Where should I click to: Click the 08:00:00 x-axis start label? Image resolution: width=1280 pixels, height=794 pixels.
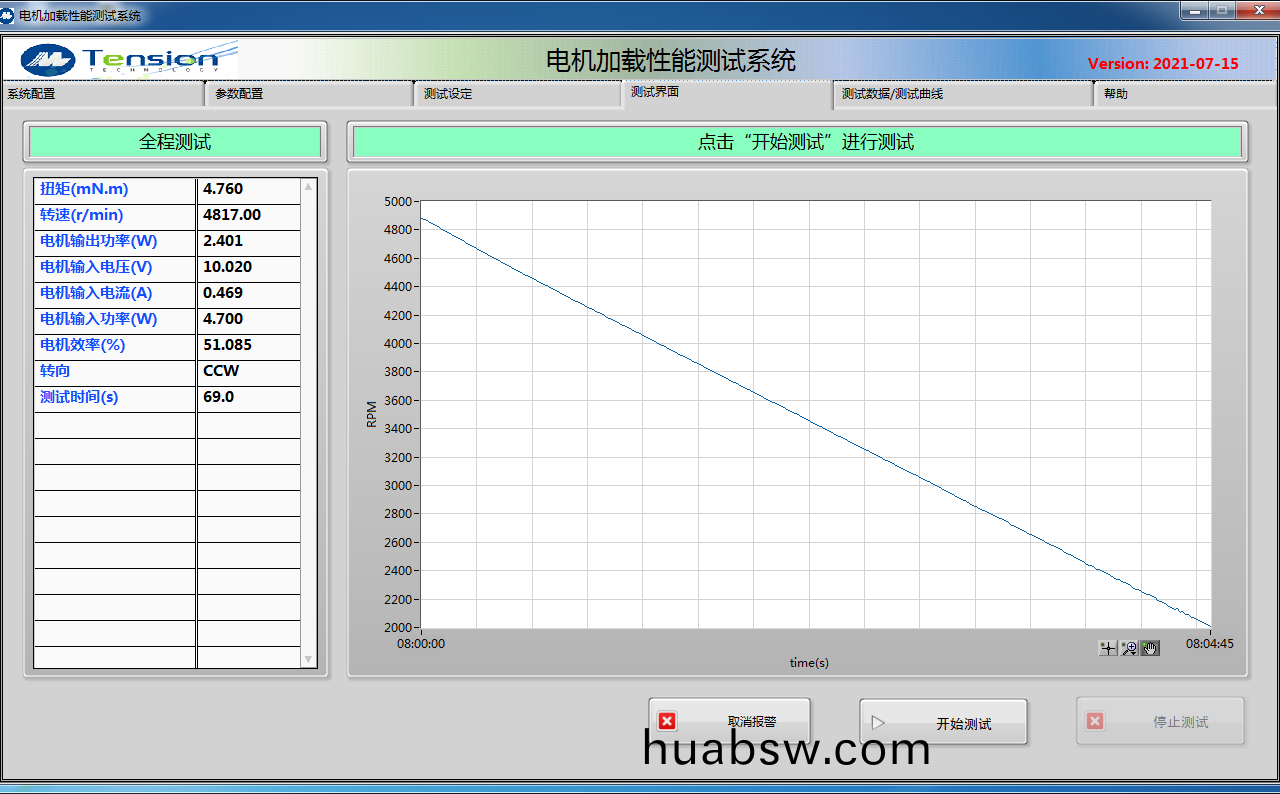point(421,644)
